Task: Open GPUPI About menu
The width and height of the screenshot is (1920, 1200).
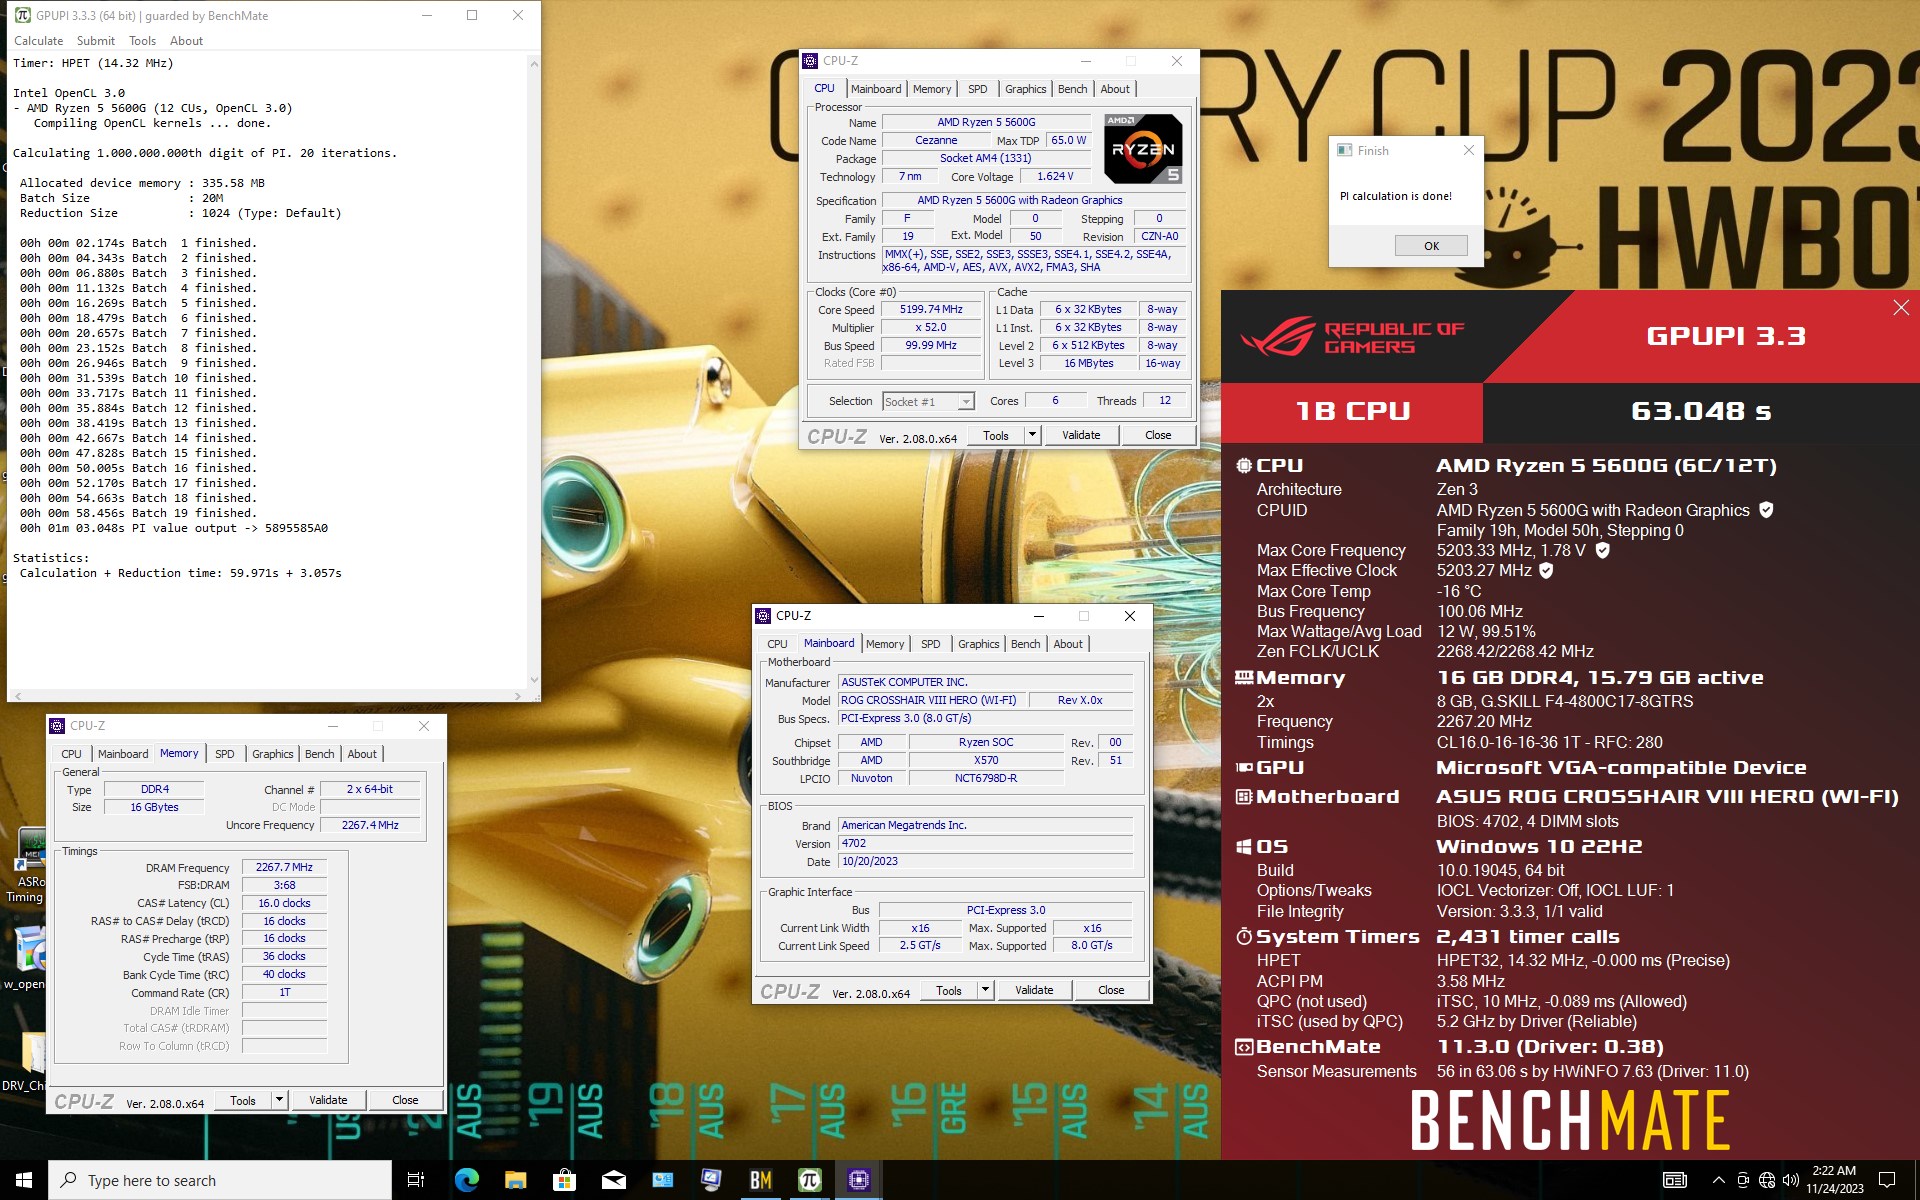Action: coord(186,41)
